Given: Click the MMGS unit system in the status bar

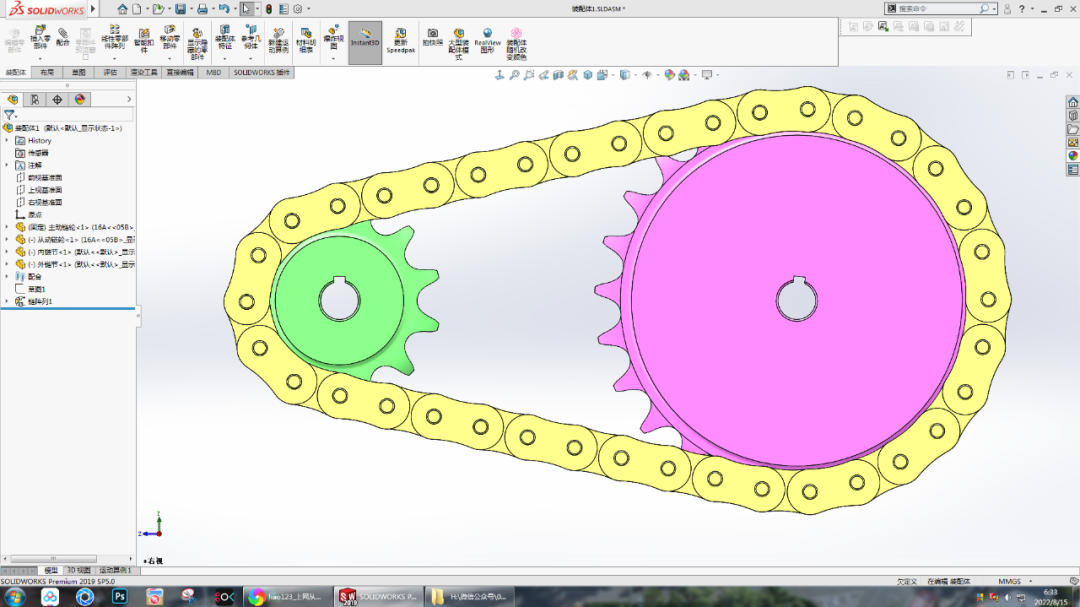Looking at the screenshot, I should coord(1011,580).
